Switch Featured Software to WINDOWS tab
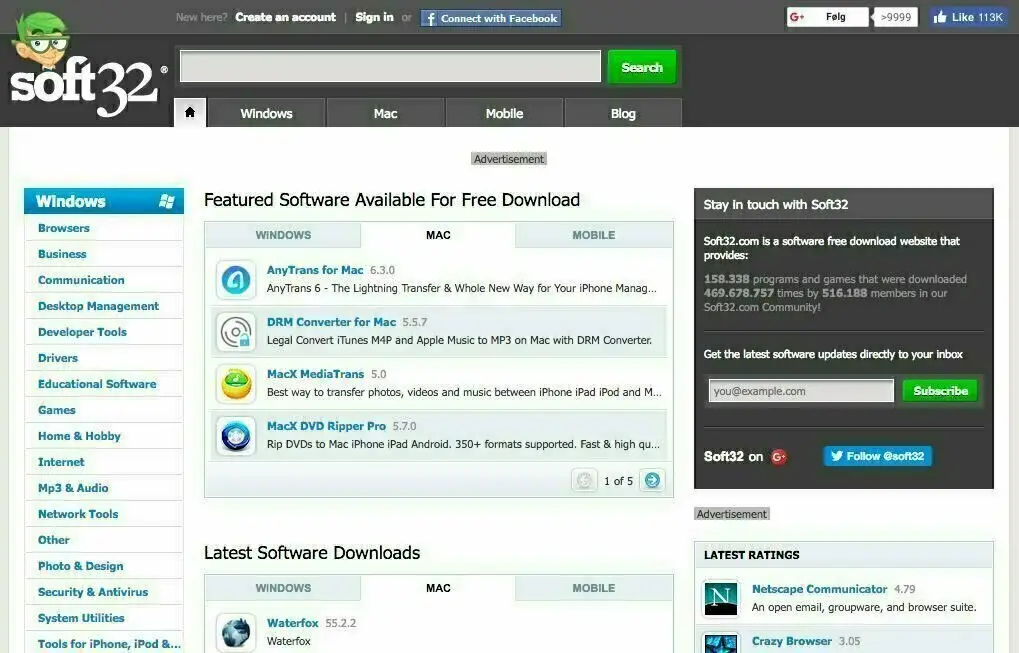This screenshot has height=653, width=1019. (x=283, y=235)
